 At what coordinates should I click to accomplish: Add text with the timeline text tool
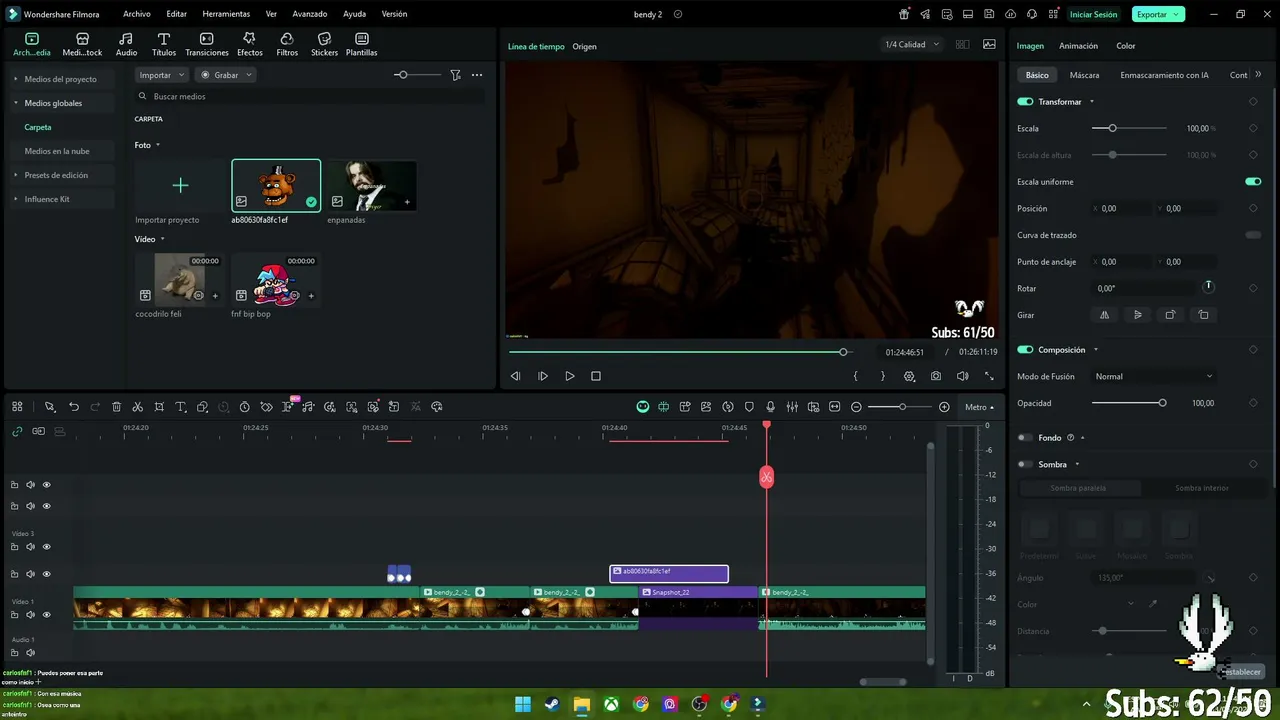[x=181, y=407]
